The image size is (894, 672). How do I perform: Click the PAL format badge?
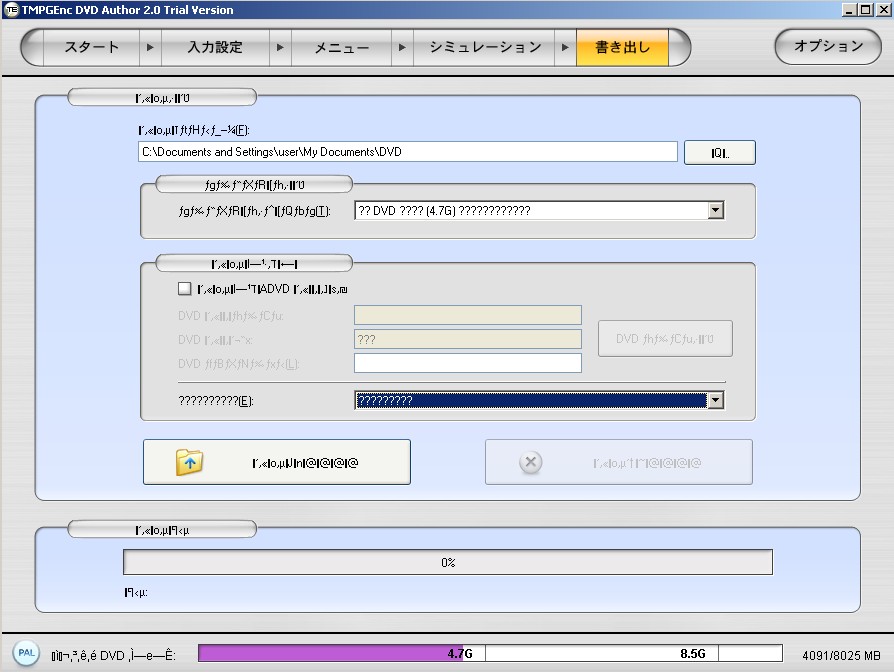click(26, 653)
